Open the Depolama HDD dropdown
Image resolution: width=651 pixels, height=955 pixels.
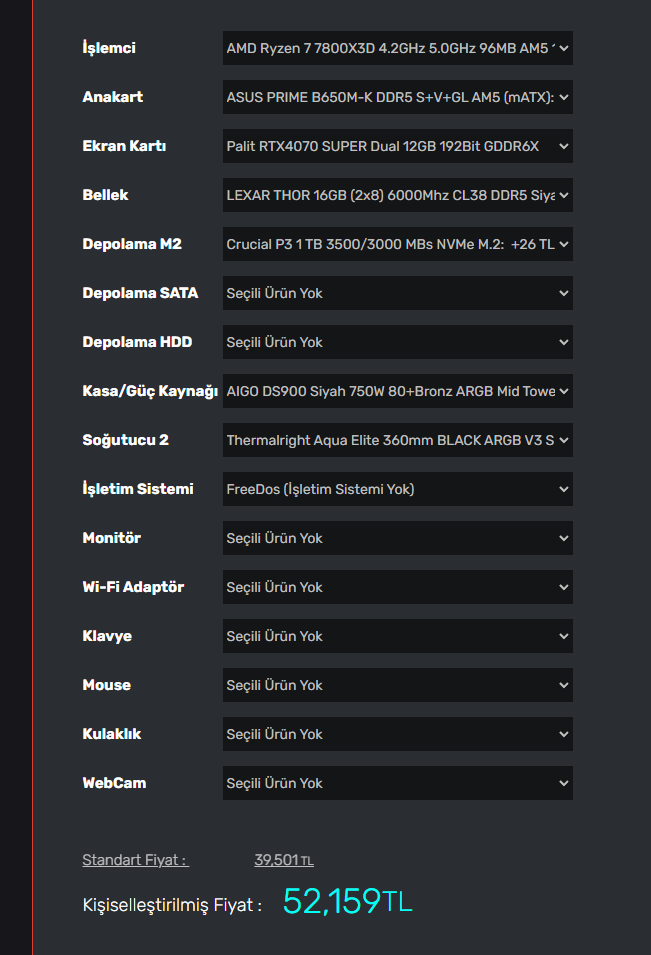click(x=397, y=342)
